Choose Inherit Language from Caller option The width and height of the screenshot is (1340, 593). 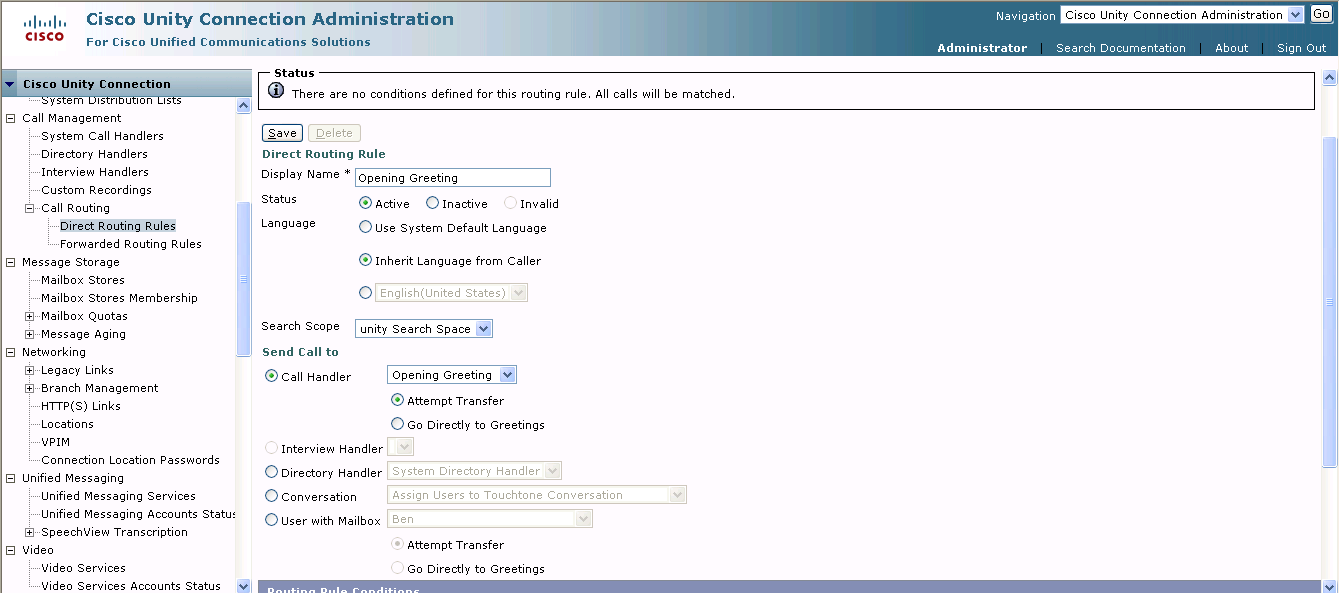pyautogui.click(x=365, y=260)
